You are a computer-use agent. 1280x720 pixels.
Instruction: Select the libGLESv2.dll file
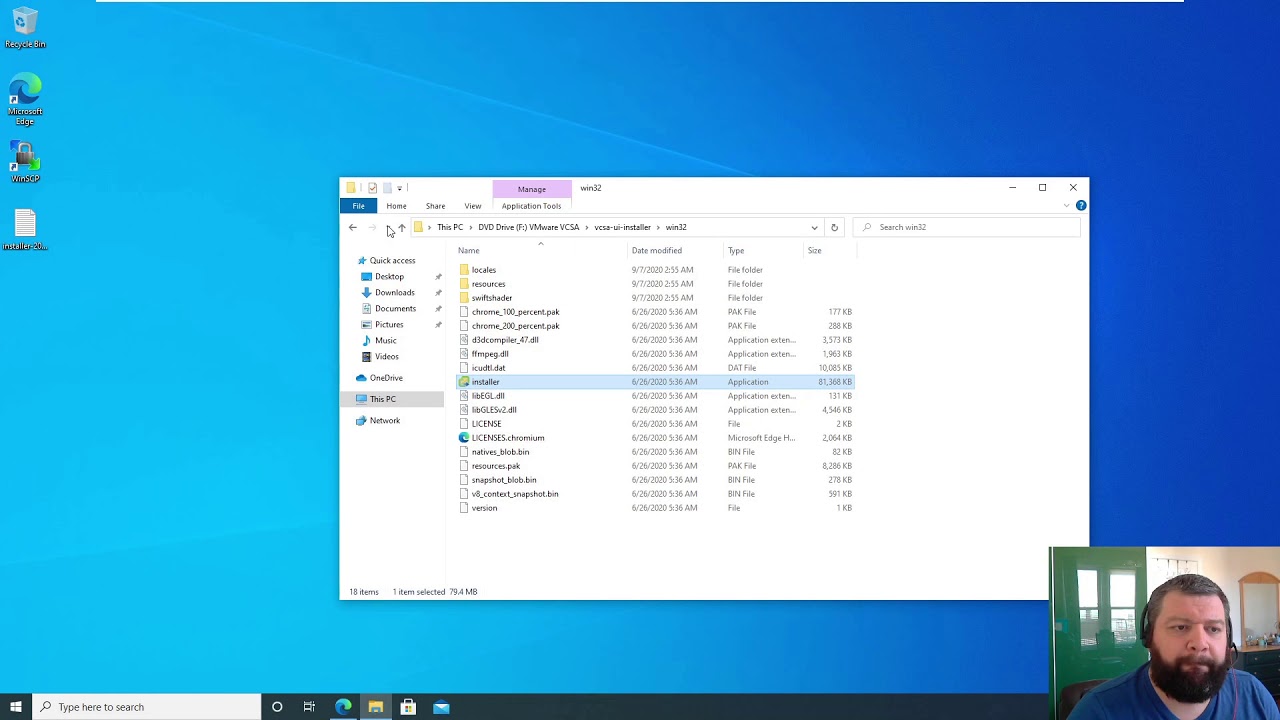(x=656, y=410)
